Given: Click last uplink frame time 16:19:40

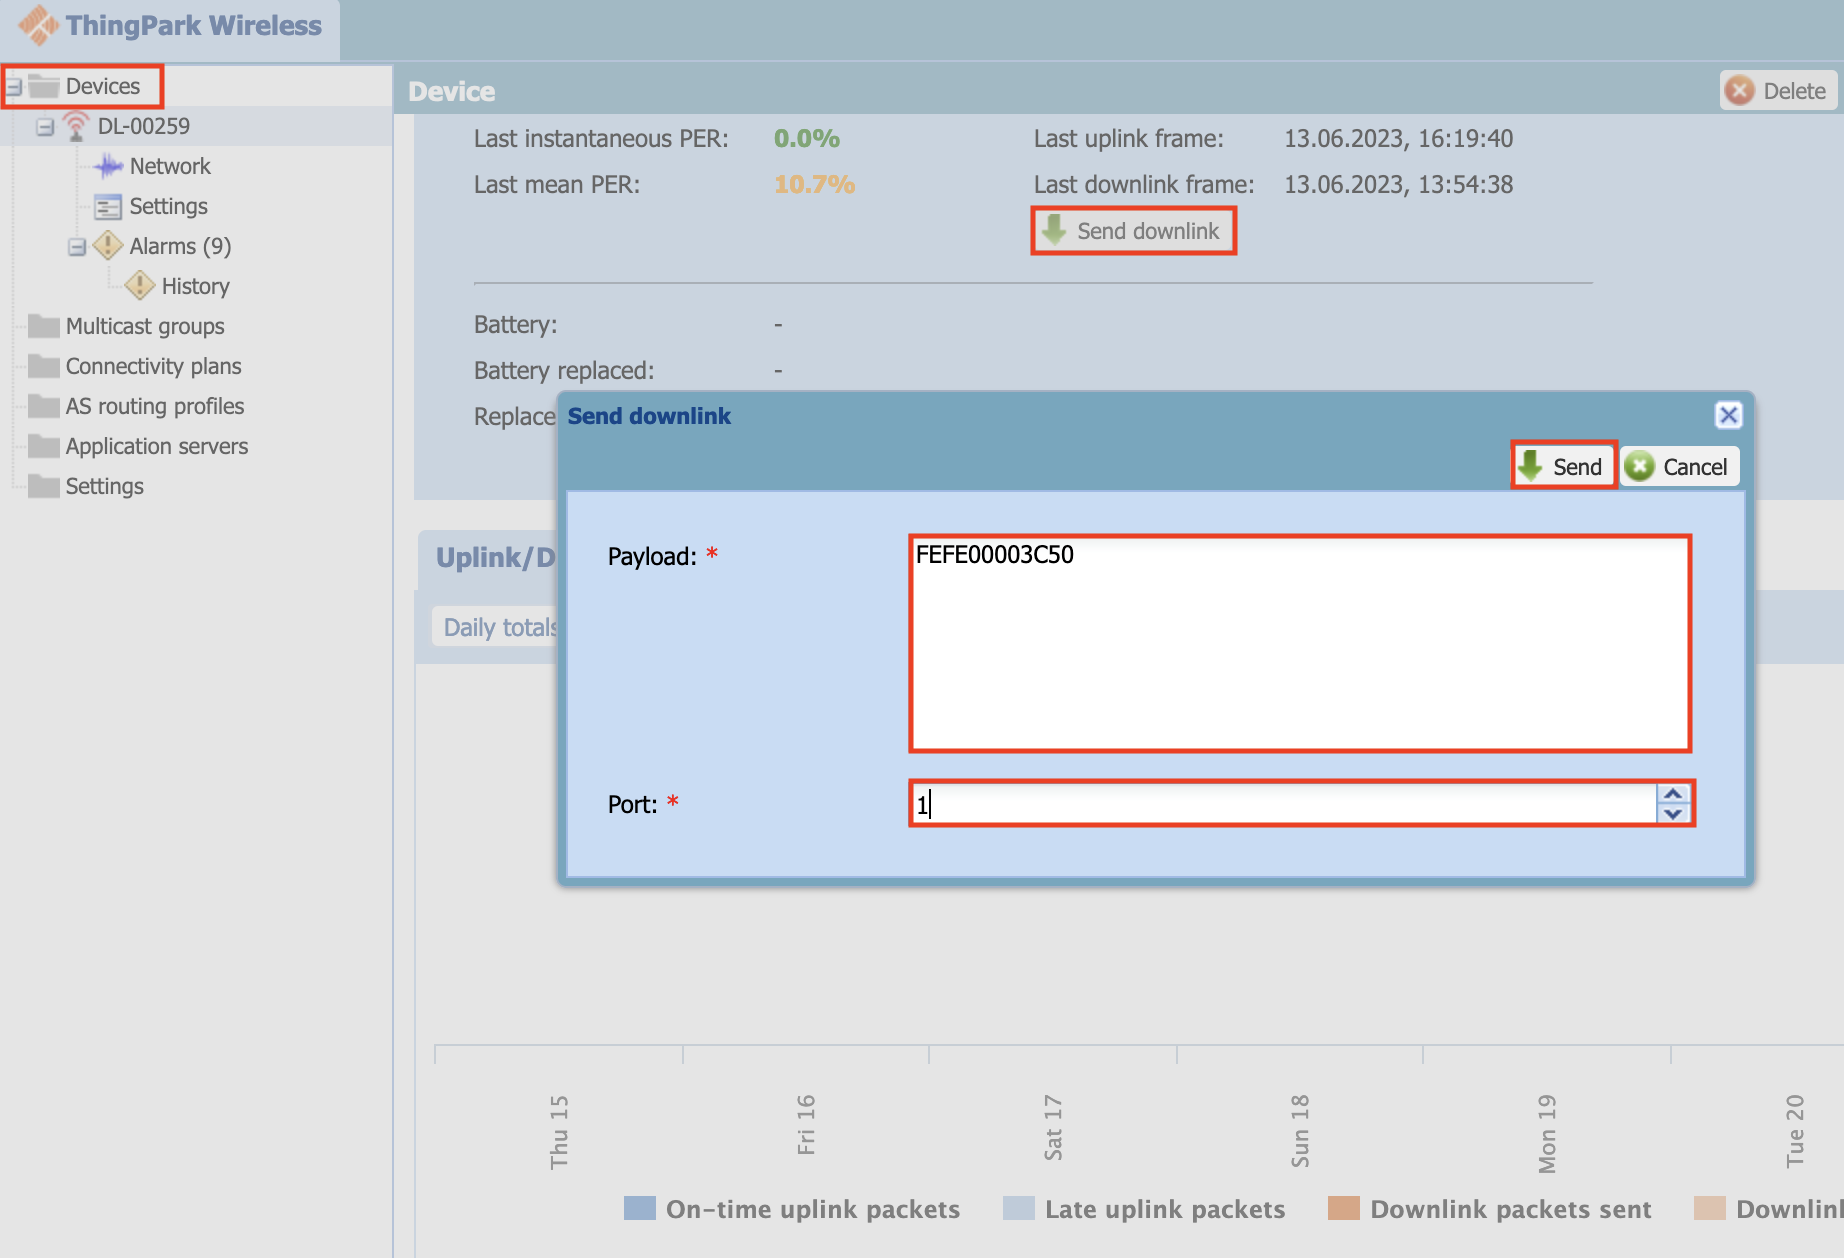Looking at the screenshot, I should (x=1465, y=139).
